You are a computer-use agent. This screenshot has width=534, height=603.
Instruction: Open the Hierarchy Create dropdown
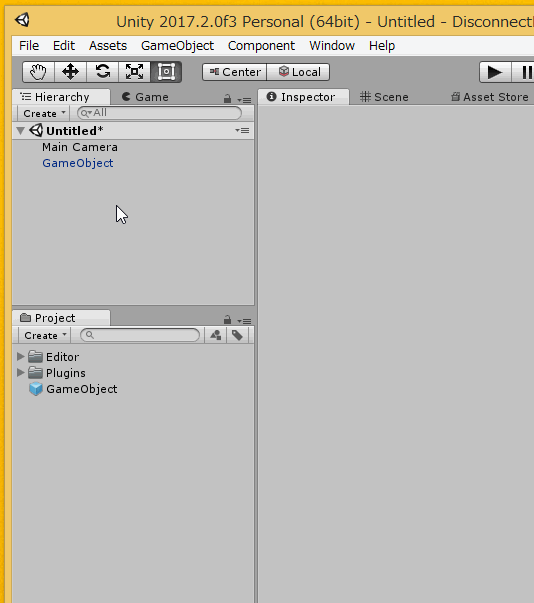tap(44, 113)
